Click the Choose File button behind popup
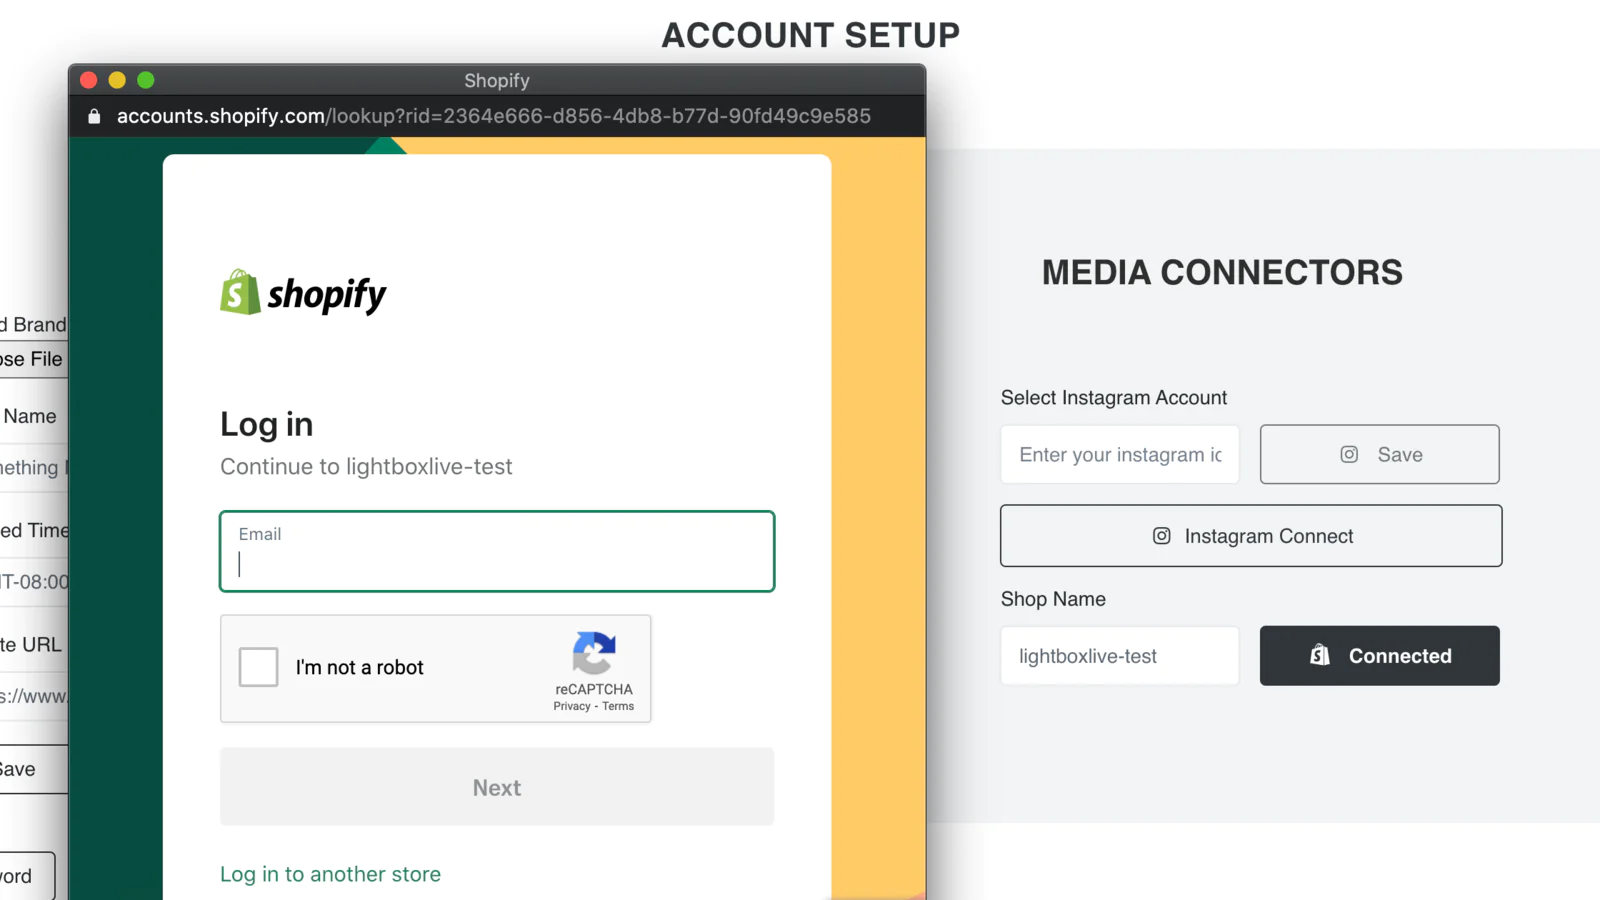Viewport: 1600px width, 900px height. [x=33, y=359]
